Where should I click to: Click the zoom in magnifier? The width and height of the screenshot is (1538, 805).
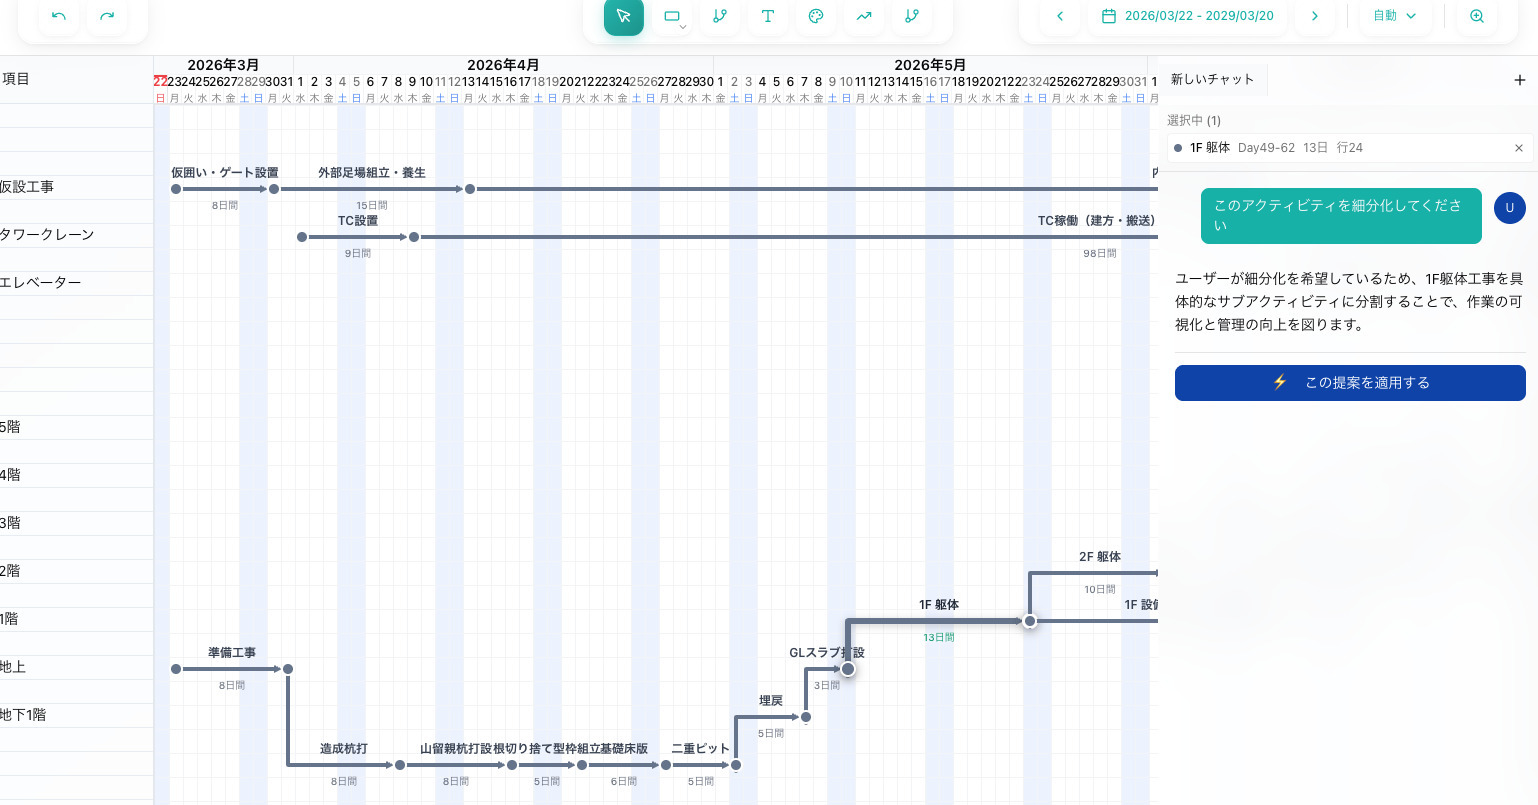[x=1477, y=16]
